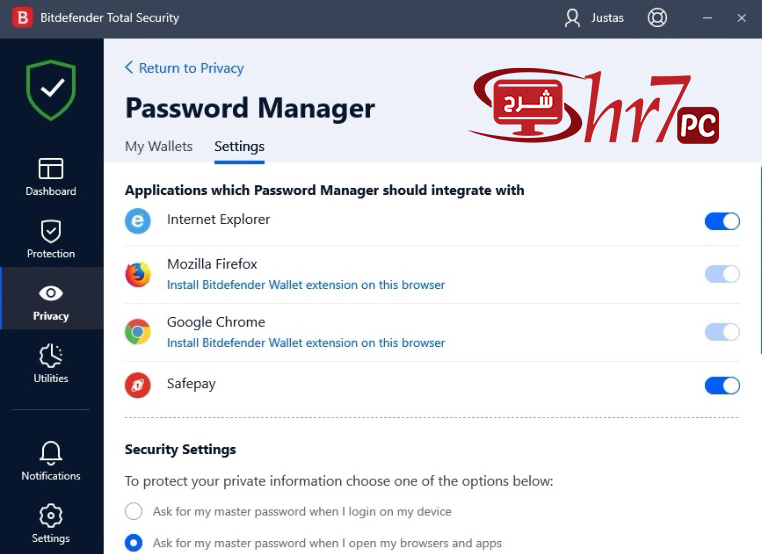Click the Mozilla Firefox row label

pyautogui.click(x=212, y=264)
